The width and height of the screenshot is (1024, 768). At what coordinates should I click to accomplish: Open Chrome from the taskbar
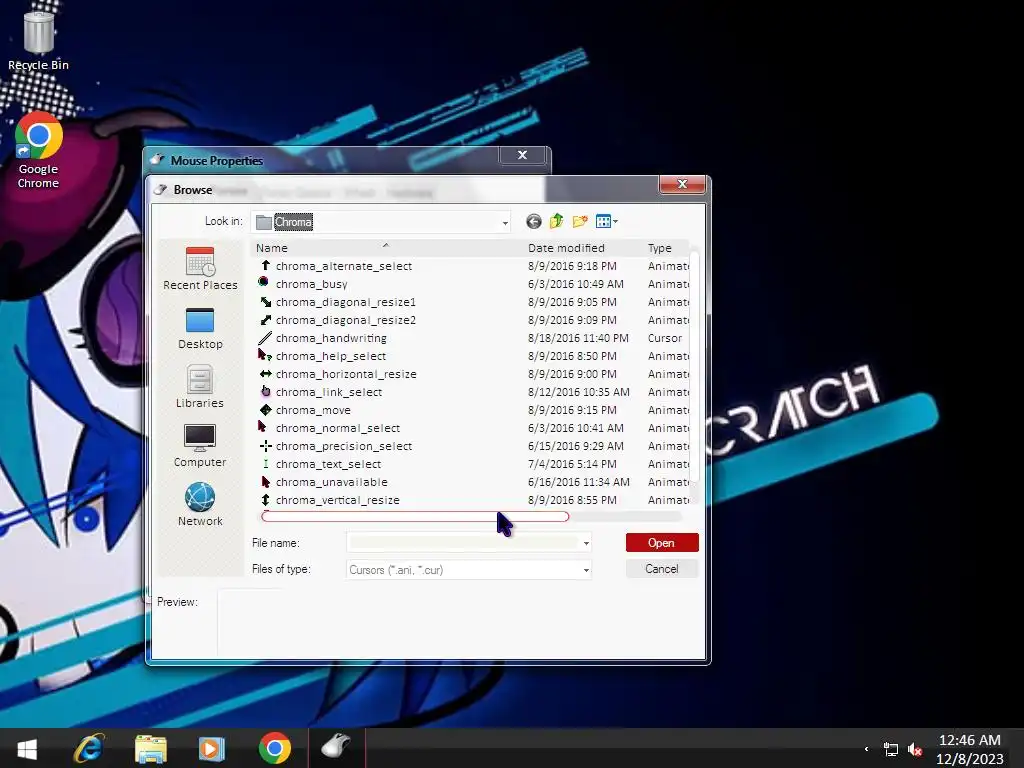coord(274,748)
